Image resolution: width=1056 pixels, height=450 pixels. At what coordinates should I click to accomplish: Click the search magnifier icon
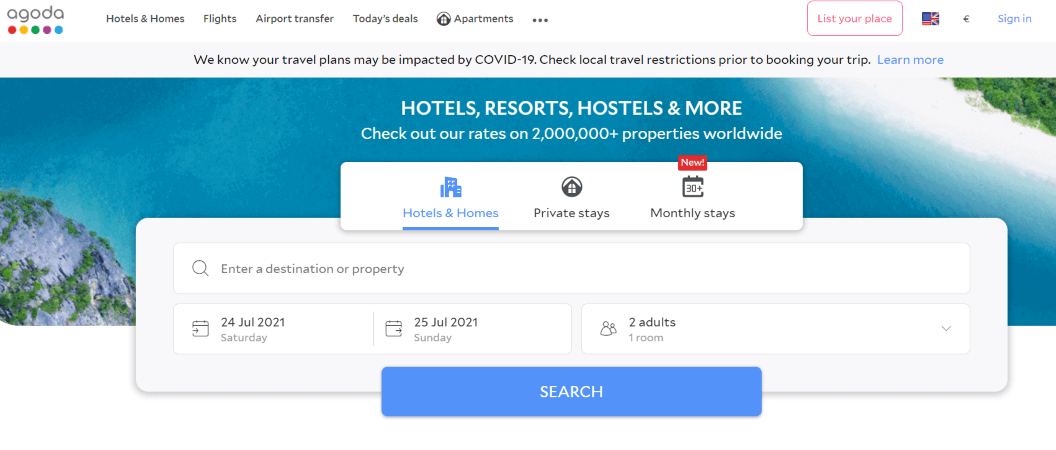(x=200, y=268)
